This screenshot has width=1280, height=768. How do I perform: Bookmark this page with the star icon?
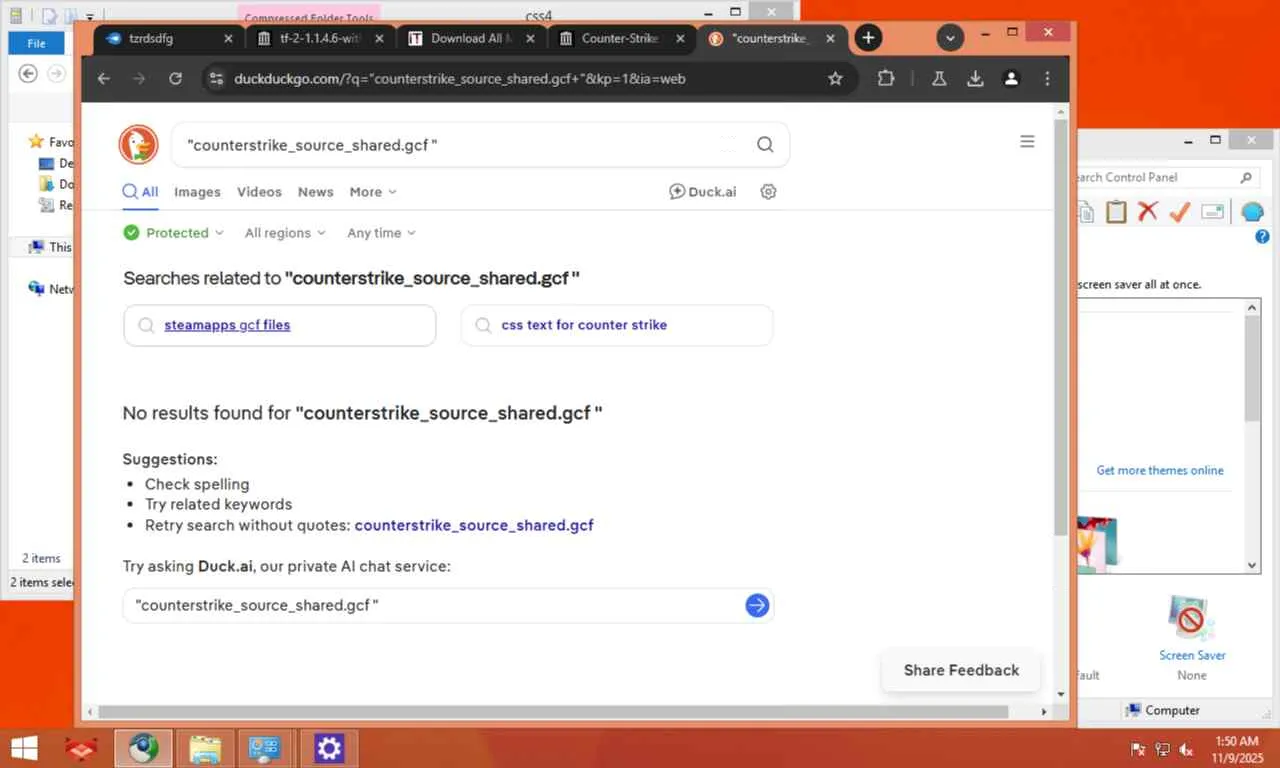[x=835, y=78]
